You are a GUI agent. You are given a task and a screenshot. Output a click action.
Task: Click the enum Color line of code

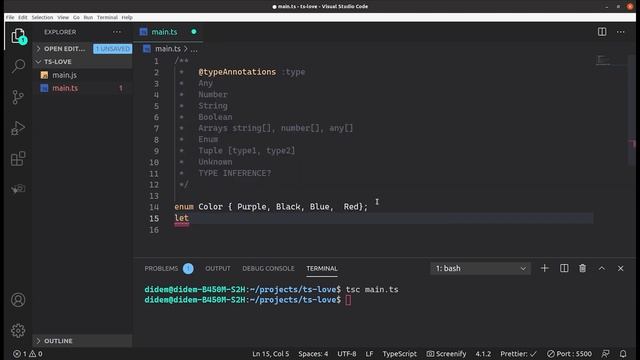(x=271, y=207)
